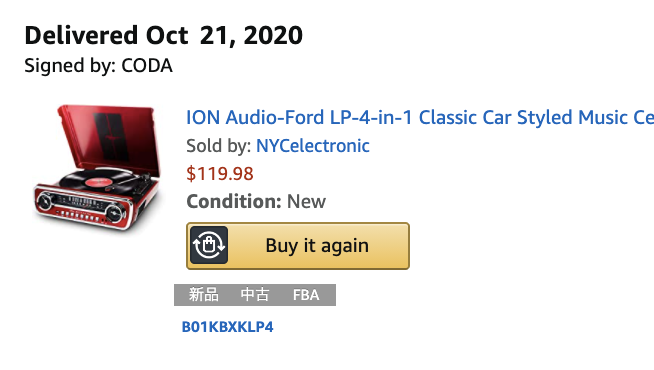Click the New condition value

click(306, 202)
